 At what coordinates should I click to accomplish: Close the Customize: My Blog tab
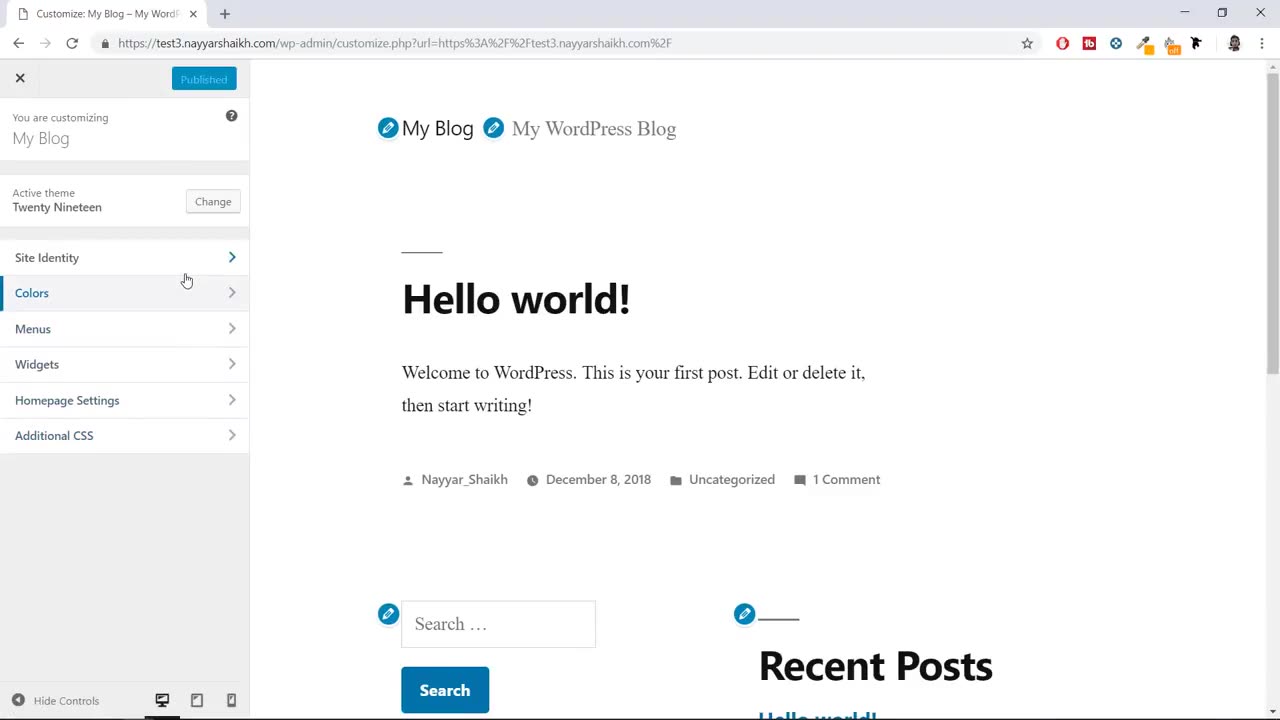coord(193,14)
